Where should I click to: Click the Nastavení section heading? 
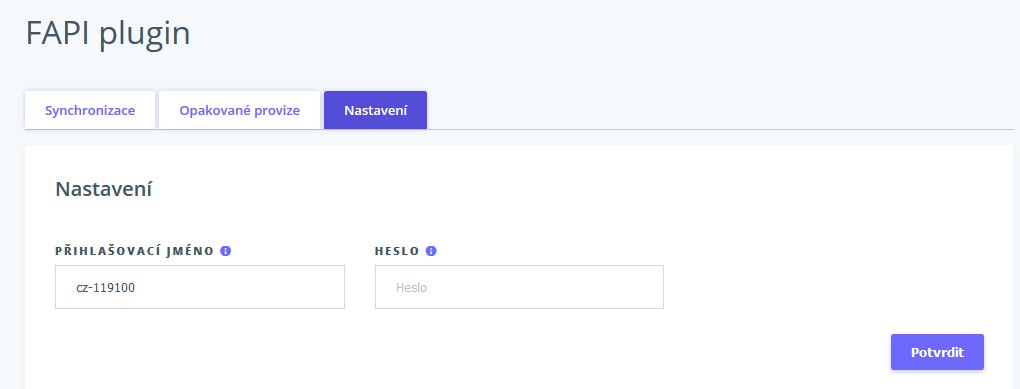click(x=103, y=189)
